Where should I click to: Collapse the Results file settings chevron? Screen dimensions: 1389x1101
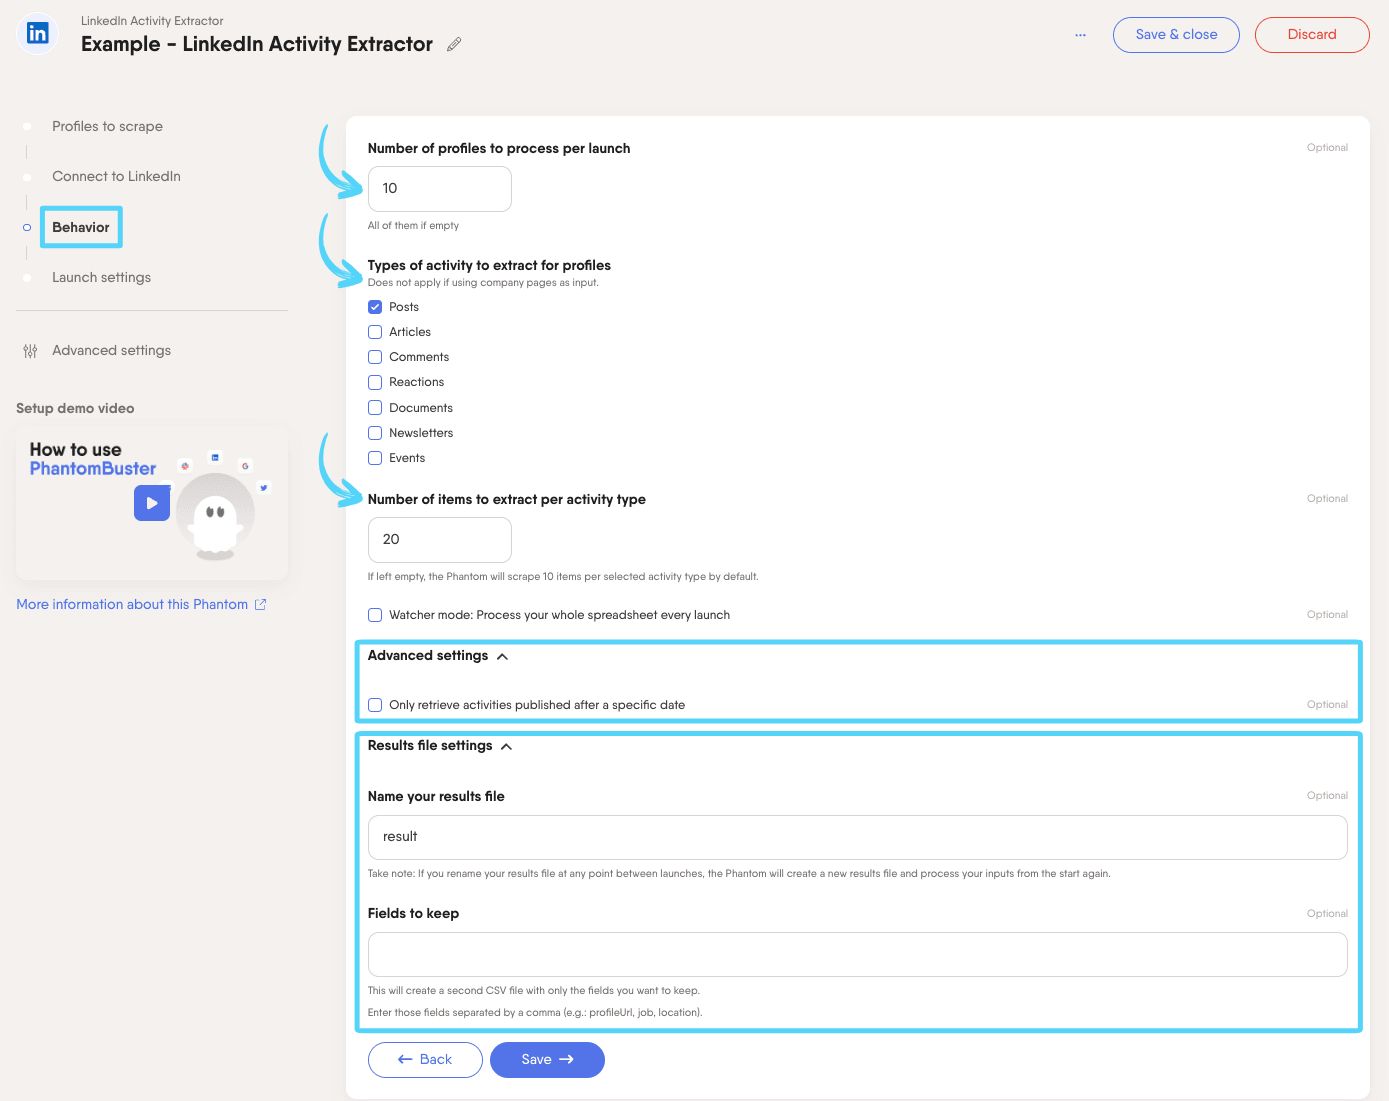click(506, 746)
